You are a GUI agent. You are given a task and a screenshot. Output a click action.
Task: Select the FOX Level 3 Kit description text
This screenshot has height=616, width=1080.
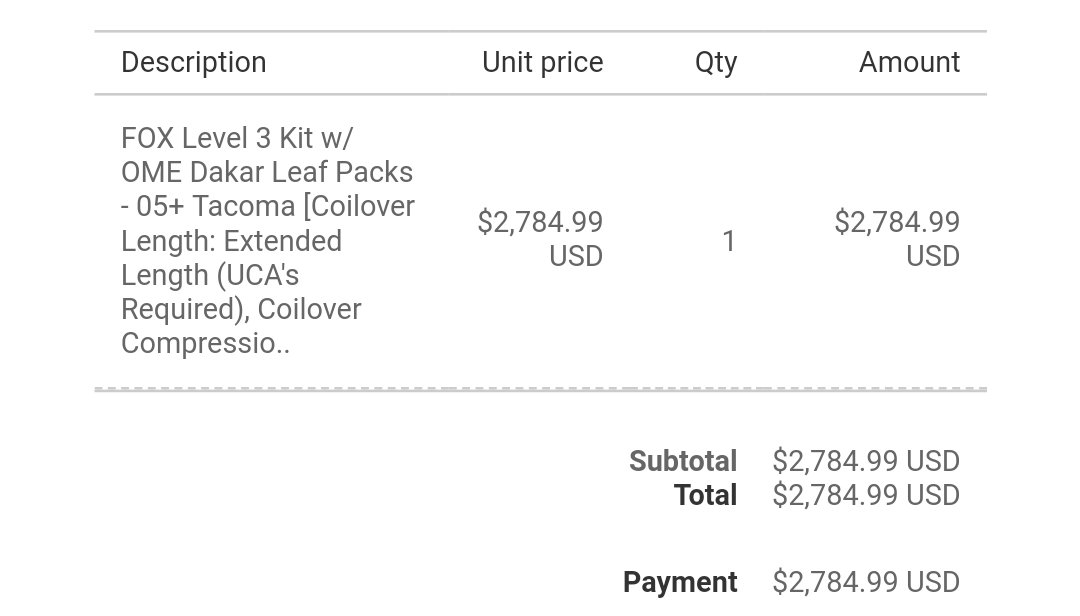(x=268, y=240)
